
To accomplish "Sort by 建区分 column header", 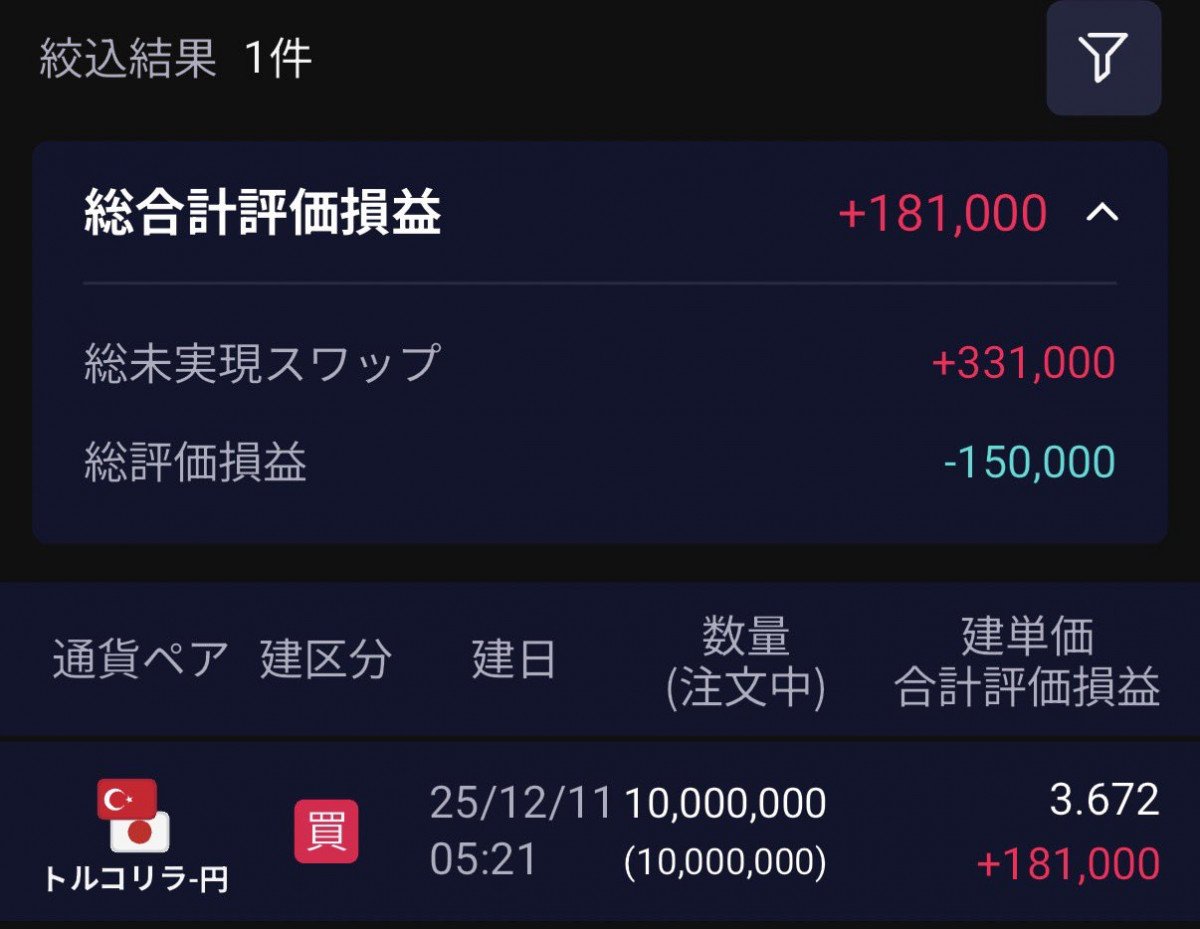I will [326, 661].
